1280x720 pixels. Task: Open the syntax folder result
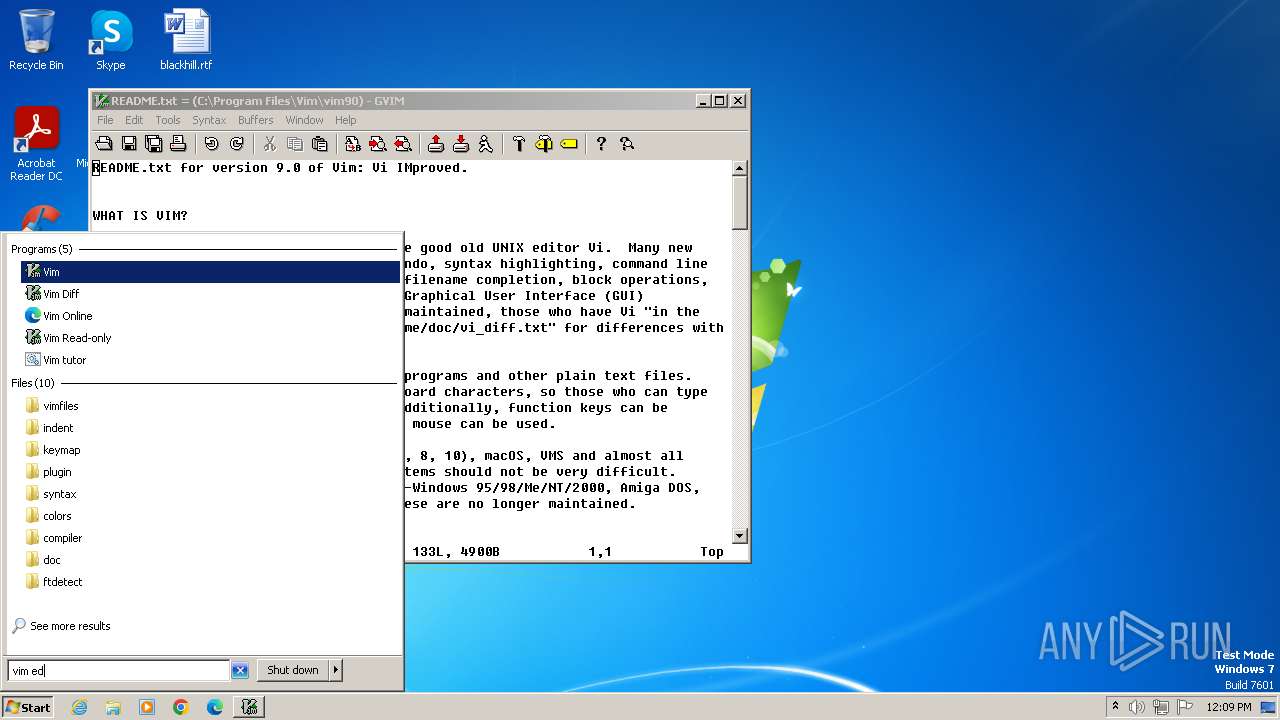[x=210, y=494]
